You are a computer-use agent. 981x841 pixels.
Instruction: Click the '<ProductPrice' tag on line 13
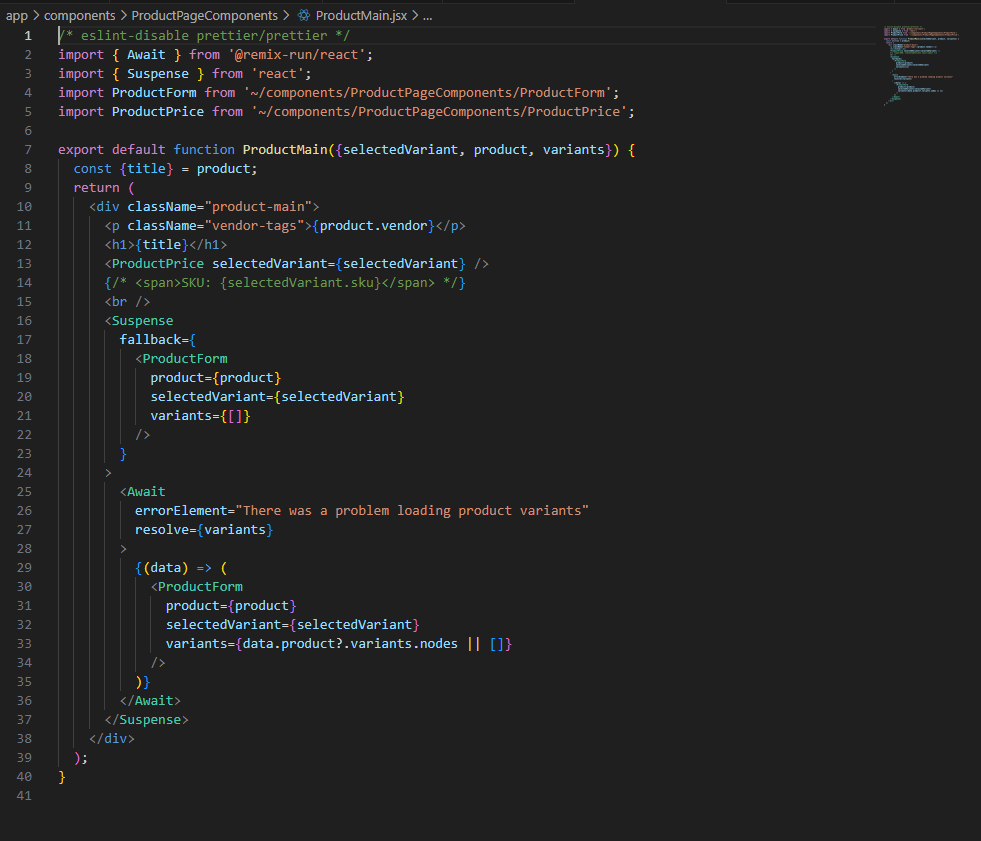click(x=154, y=263)
